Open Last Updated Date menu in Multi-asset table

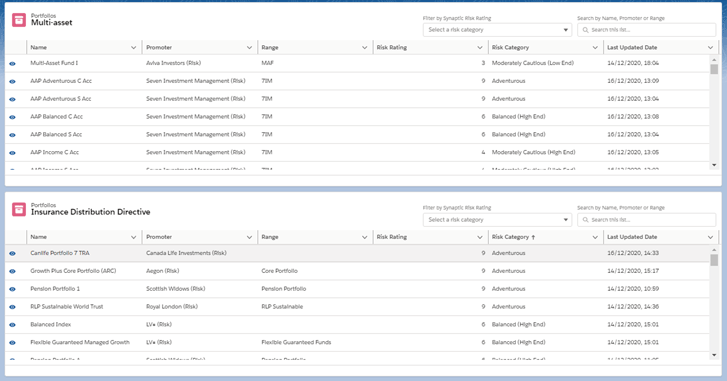710,47
